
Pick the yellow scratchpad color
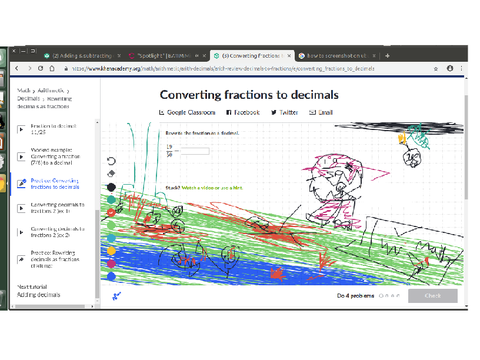(x=111, y=251)
